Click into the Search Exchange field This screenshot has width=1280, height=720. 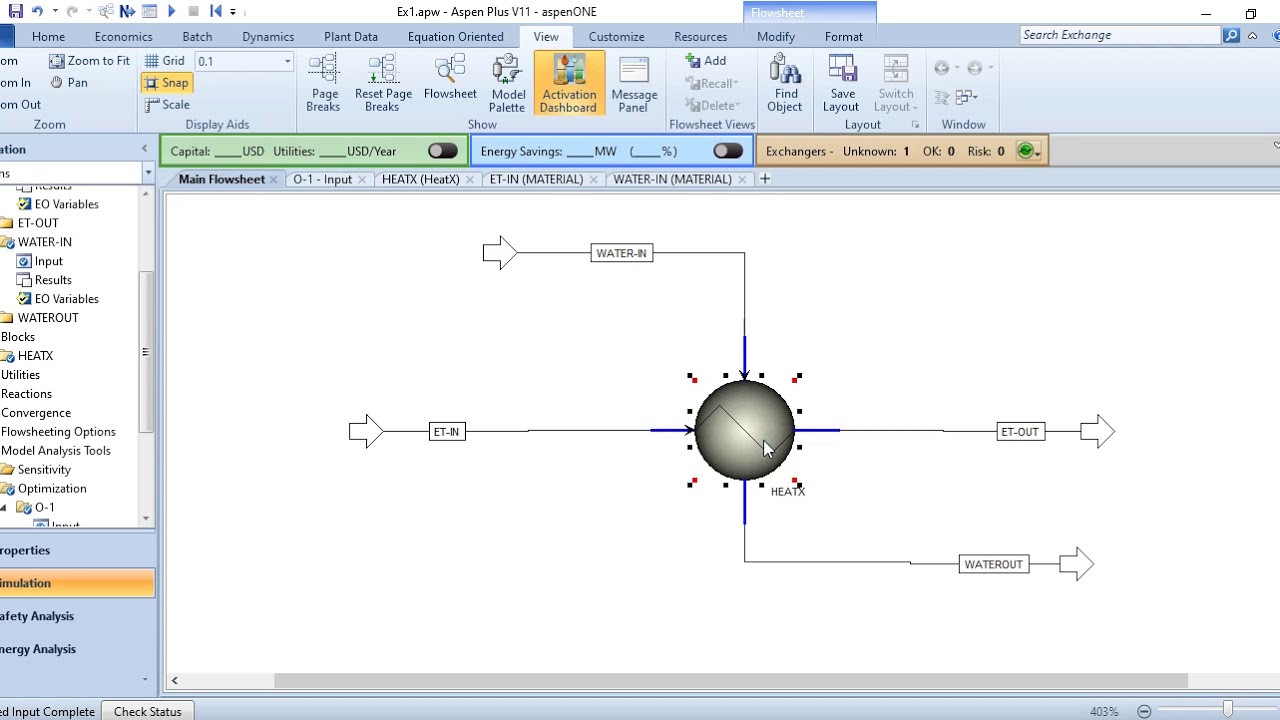click(1120, 35)
